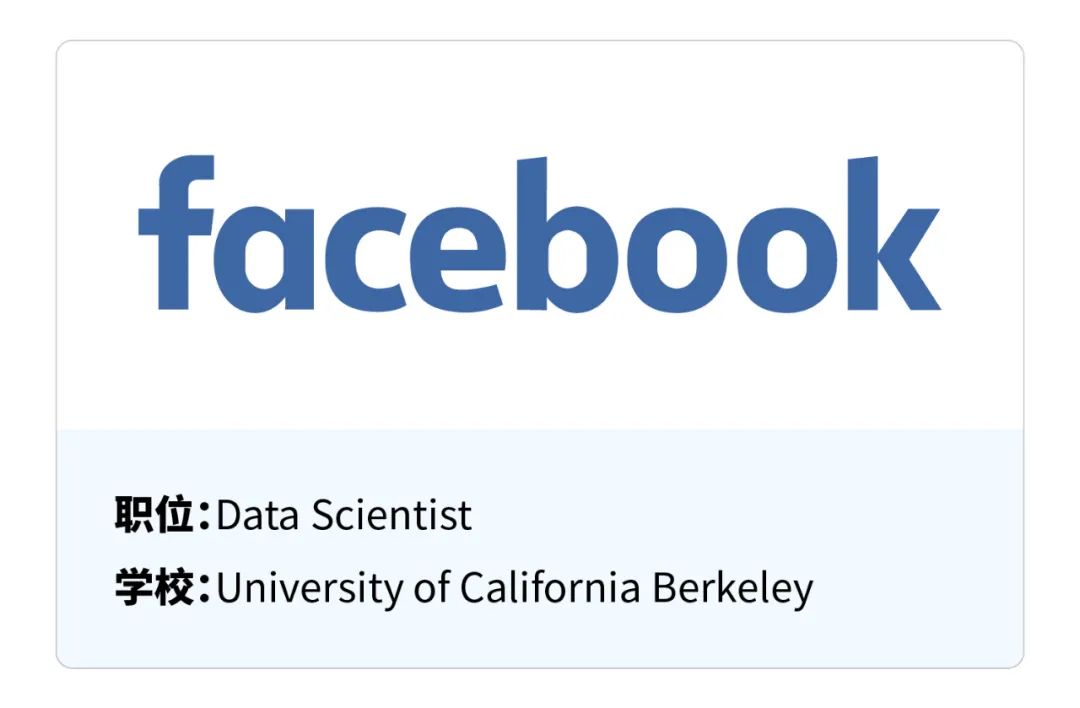Click the word "Data"

pyautogui.click(x=258, y=515)
